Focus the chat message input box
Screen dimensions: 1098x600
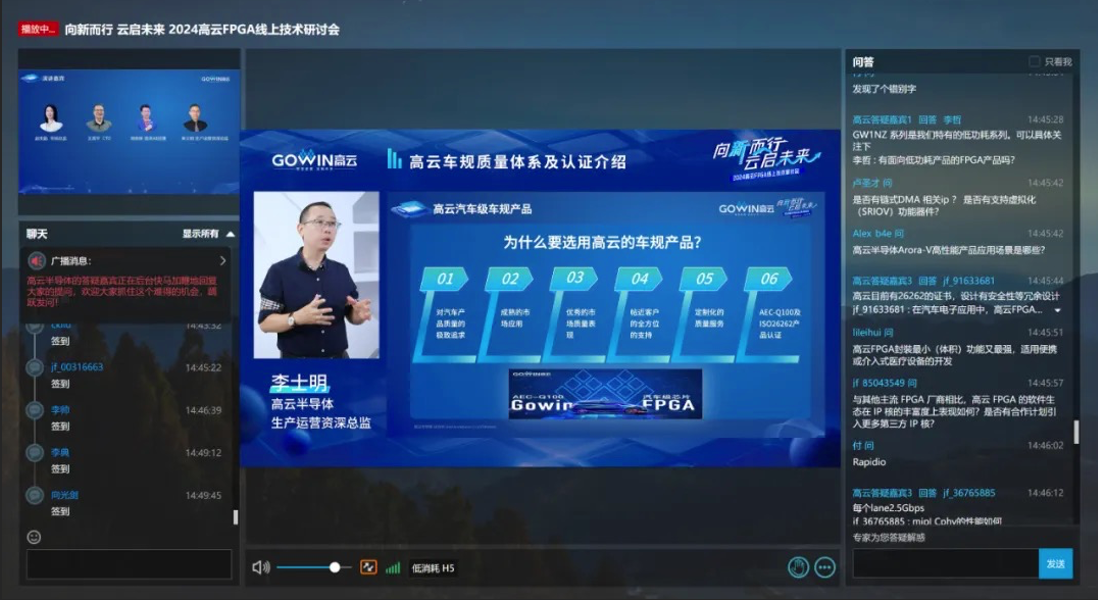tap(129, 564)
